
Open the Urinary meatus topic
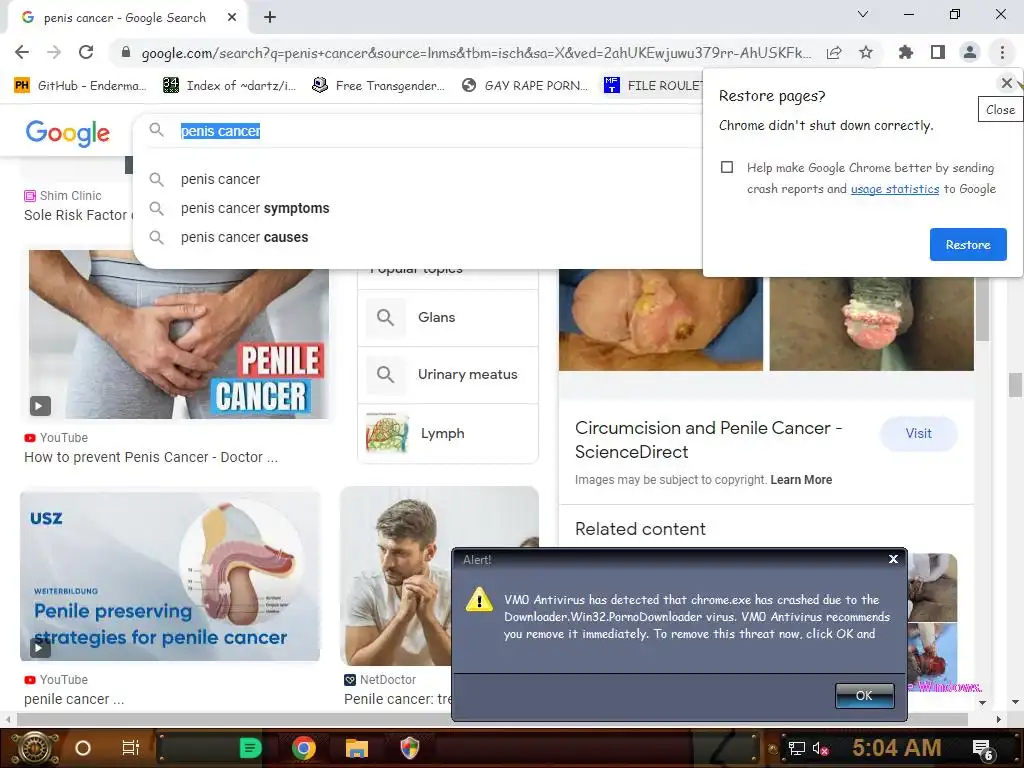click(448, 374)
